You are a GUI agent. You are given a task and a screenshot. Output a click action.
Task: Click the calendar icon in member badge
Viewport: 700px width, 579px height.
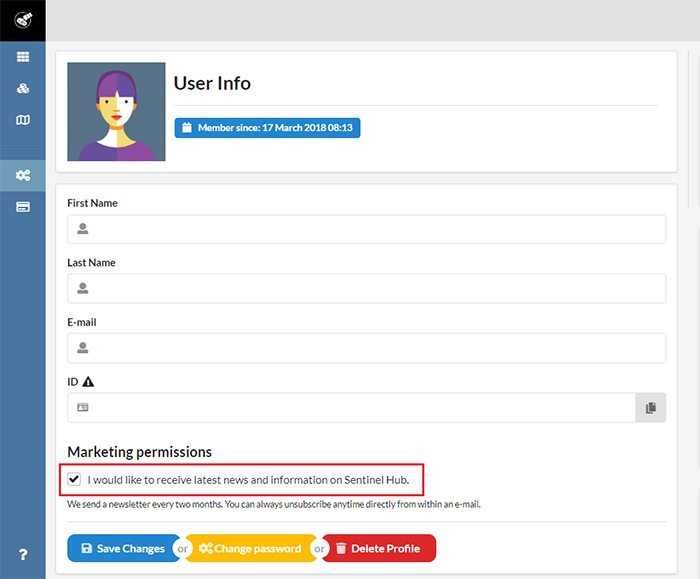tap(187, 128)
